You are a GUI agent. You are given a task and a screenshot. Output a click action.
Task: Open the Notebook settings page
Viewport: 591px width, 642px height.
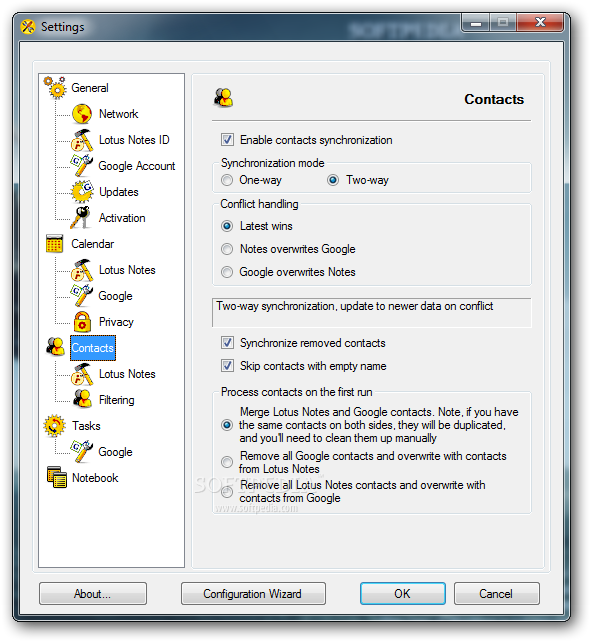[95, 478]
